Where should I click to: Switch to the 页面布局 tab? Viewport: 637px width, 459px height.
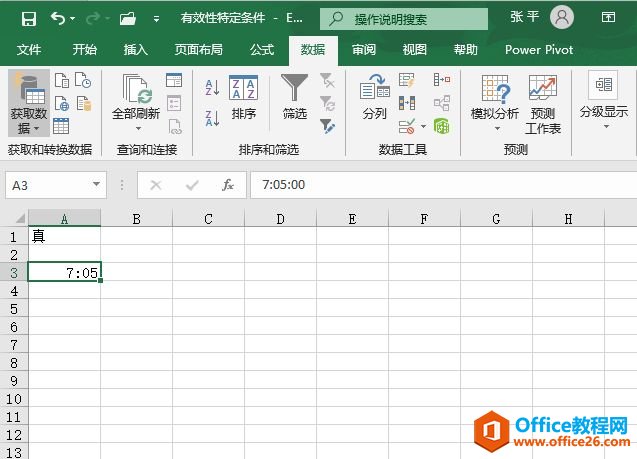199,50
